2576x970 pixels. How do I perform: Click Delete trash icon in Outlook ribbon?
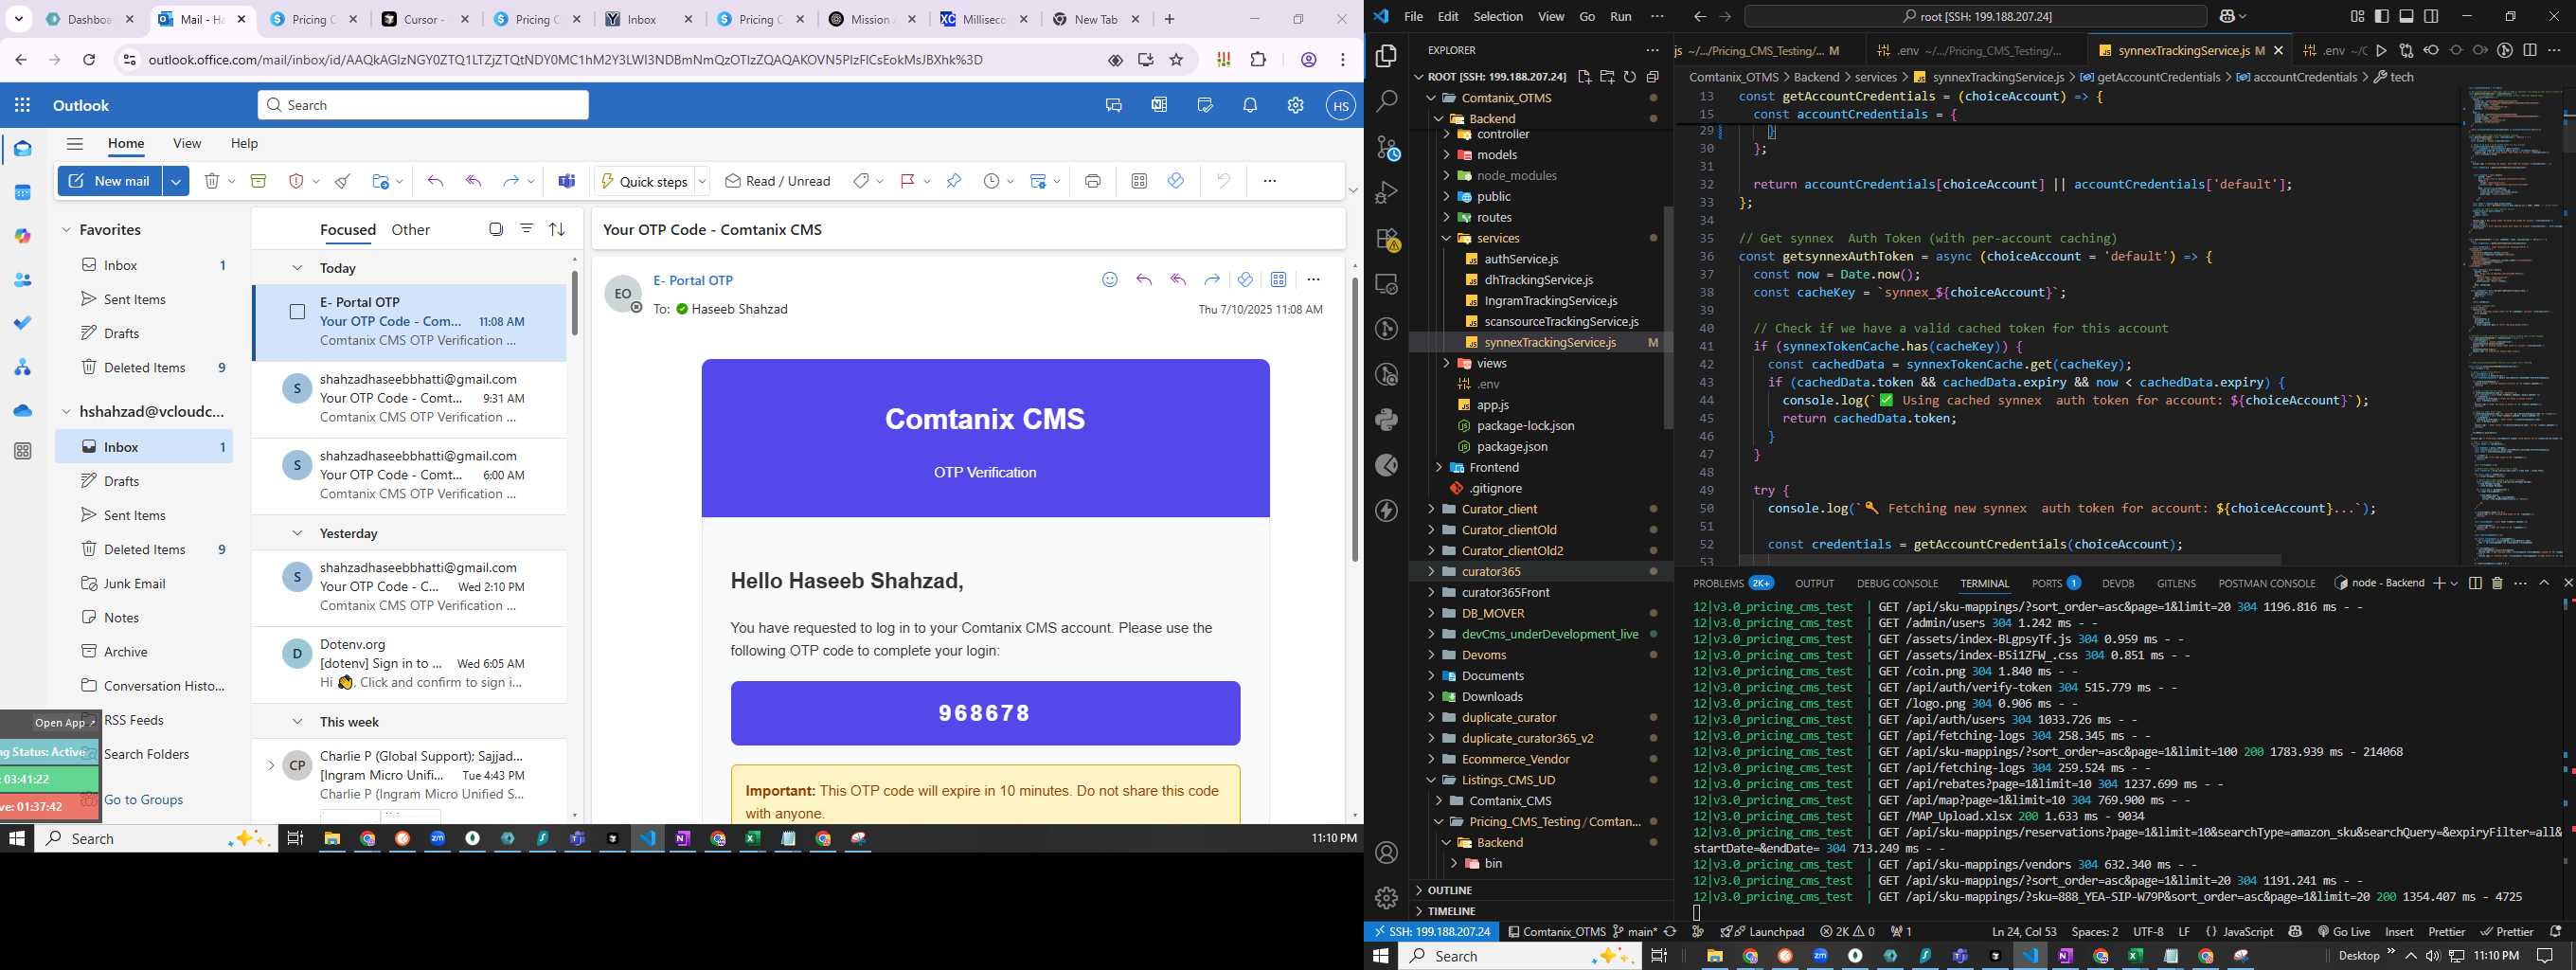pyautogui.click(x=212, y=181)
